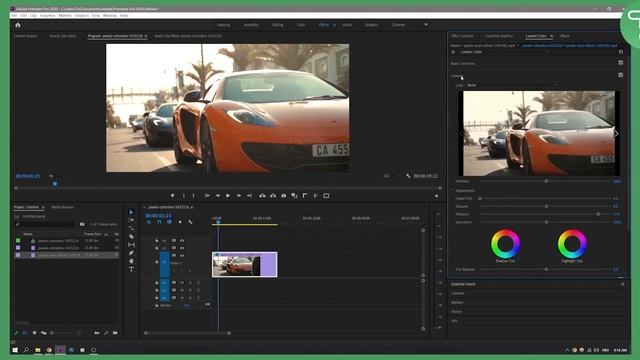This screenshot has height=360, width=640.
Task: Export a frame with the camera icon
Action: [284, 196]
